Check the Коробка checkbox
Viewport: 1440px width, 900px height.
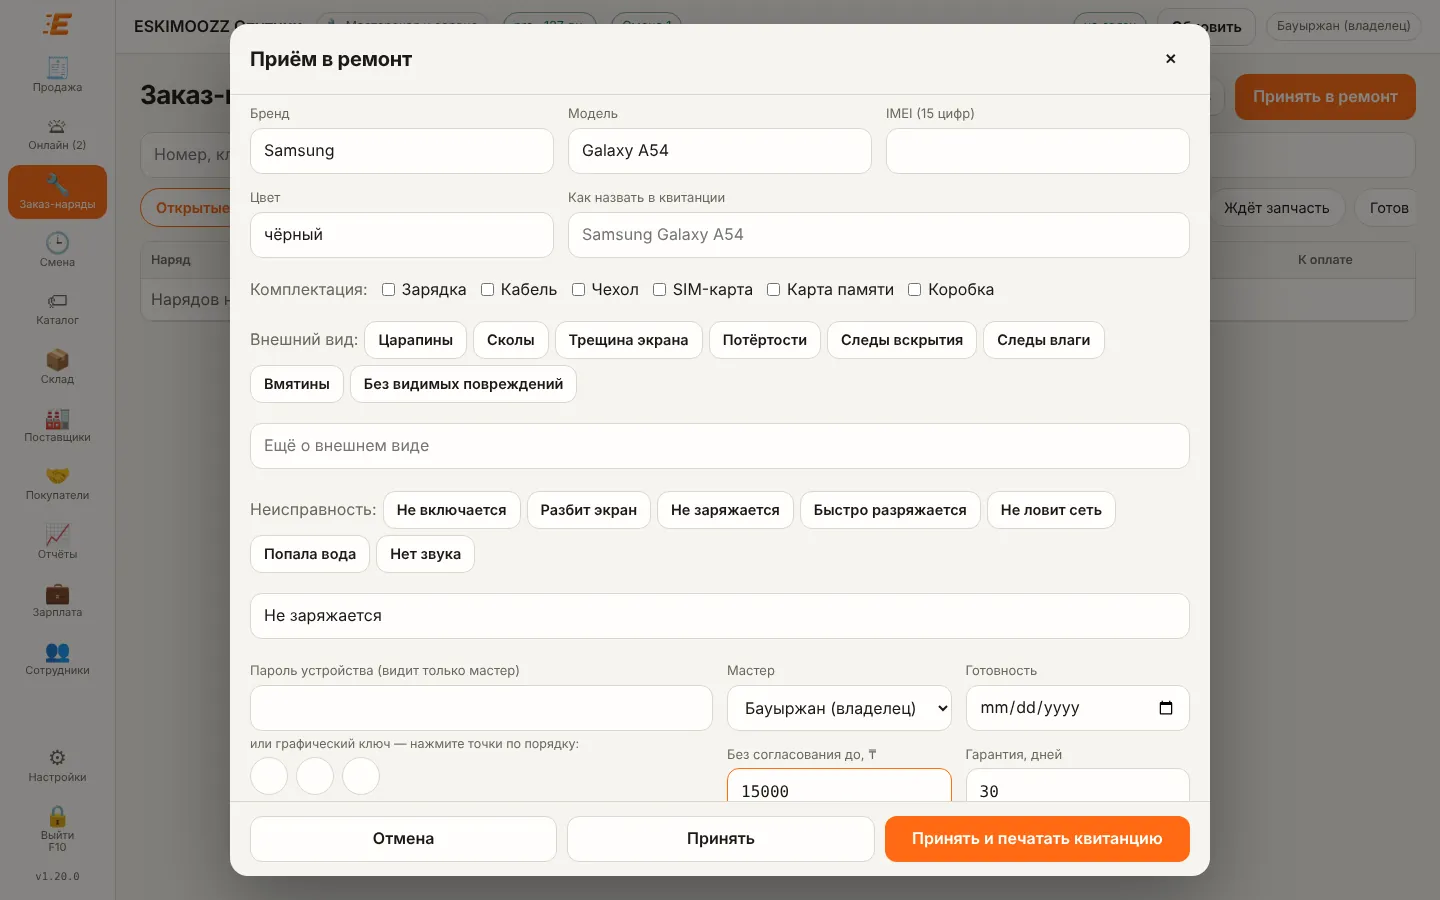[914, 290]
